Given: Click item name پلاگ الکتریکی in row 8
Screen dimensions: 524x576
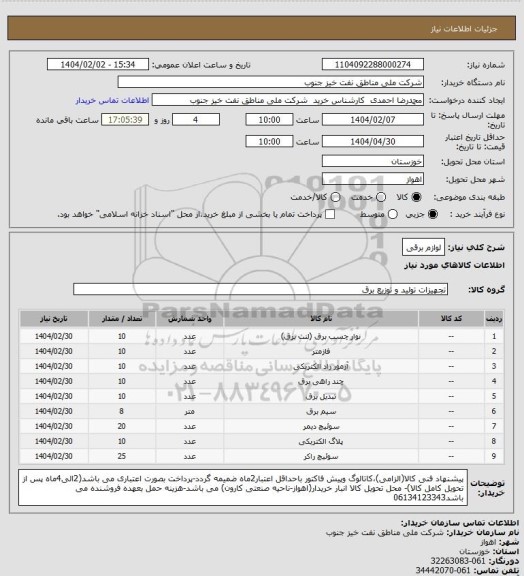Looking at the screenshot, I should [x=321, y=441].
